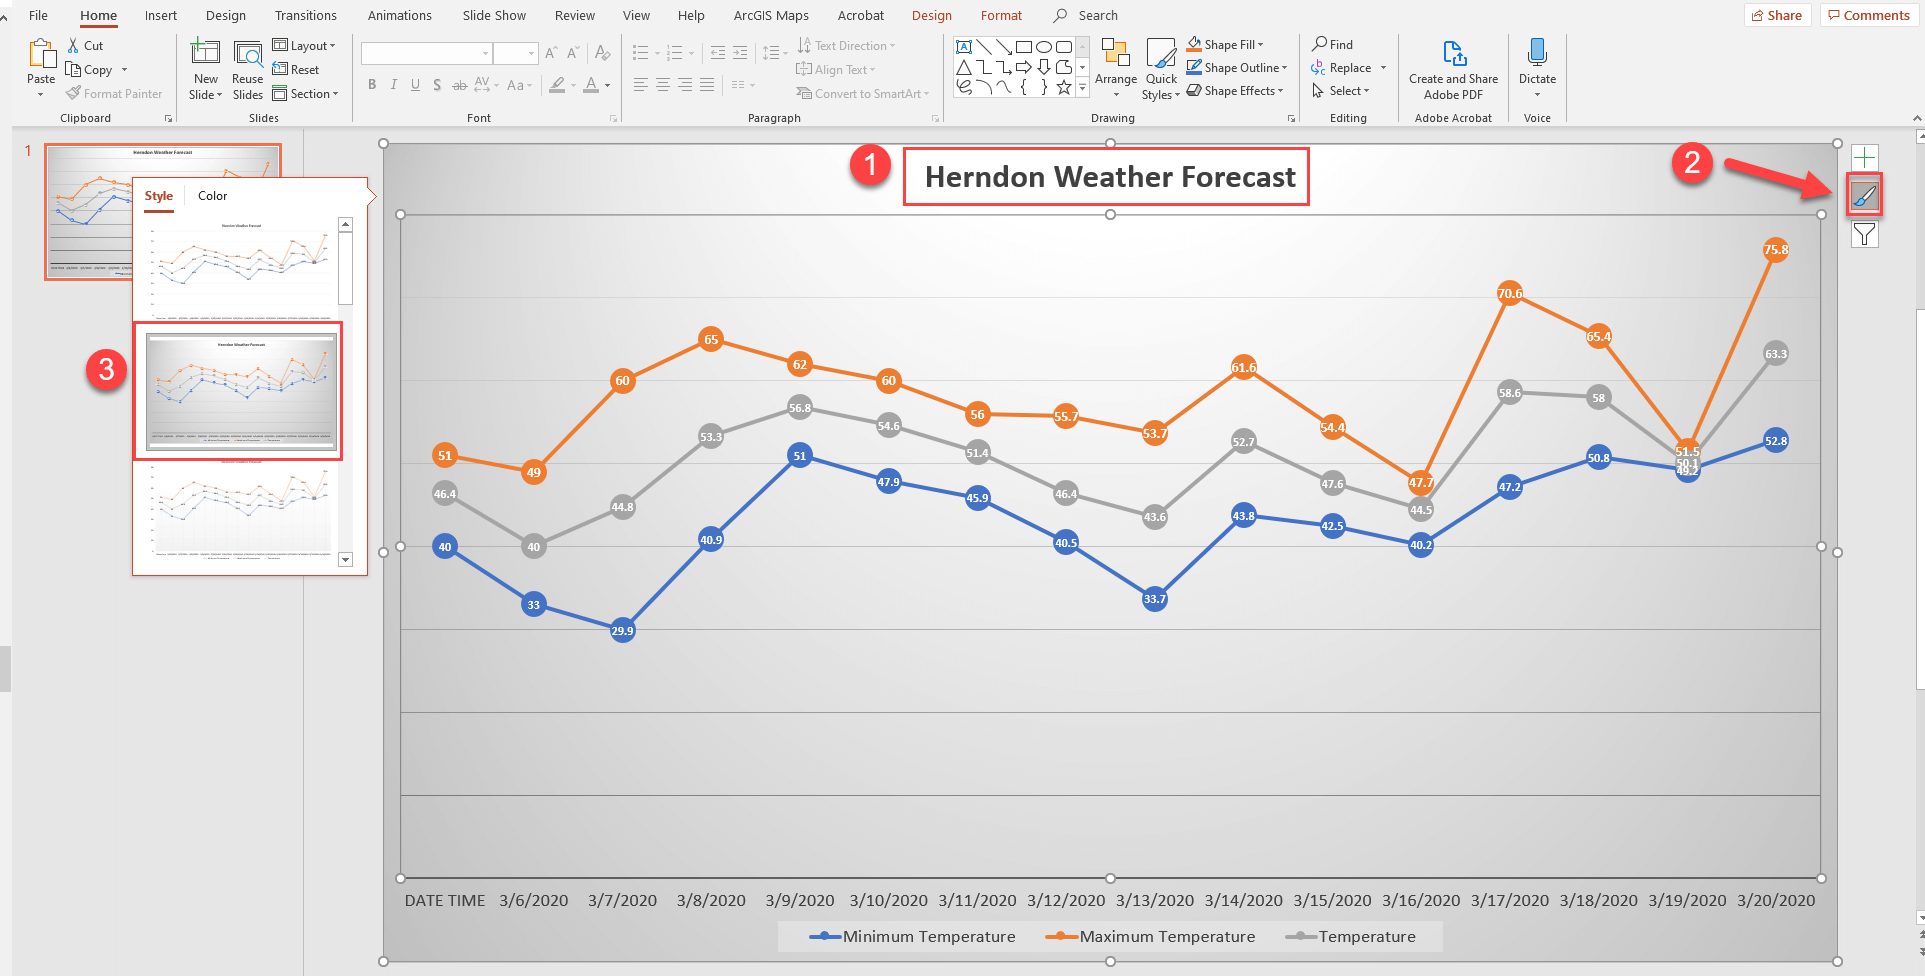
Task: Click the Share button
Action: [1777, 15]
